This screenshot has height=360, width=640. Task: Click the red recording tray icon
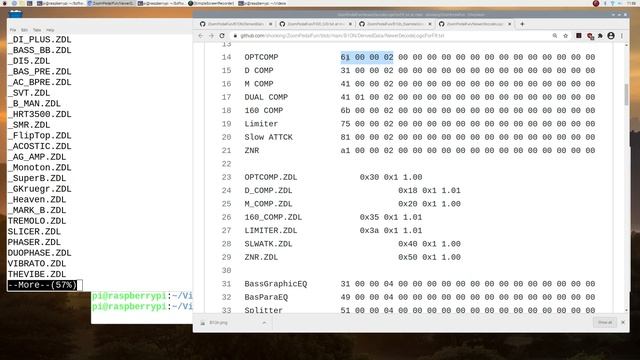pyautogui.click(x=596, y=3)
